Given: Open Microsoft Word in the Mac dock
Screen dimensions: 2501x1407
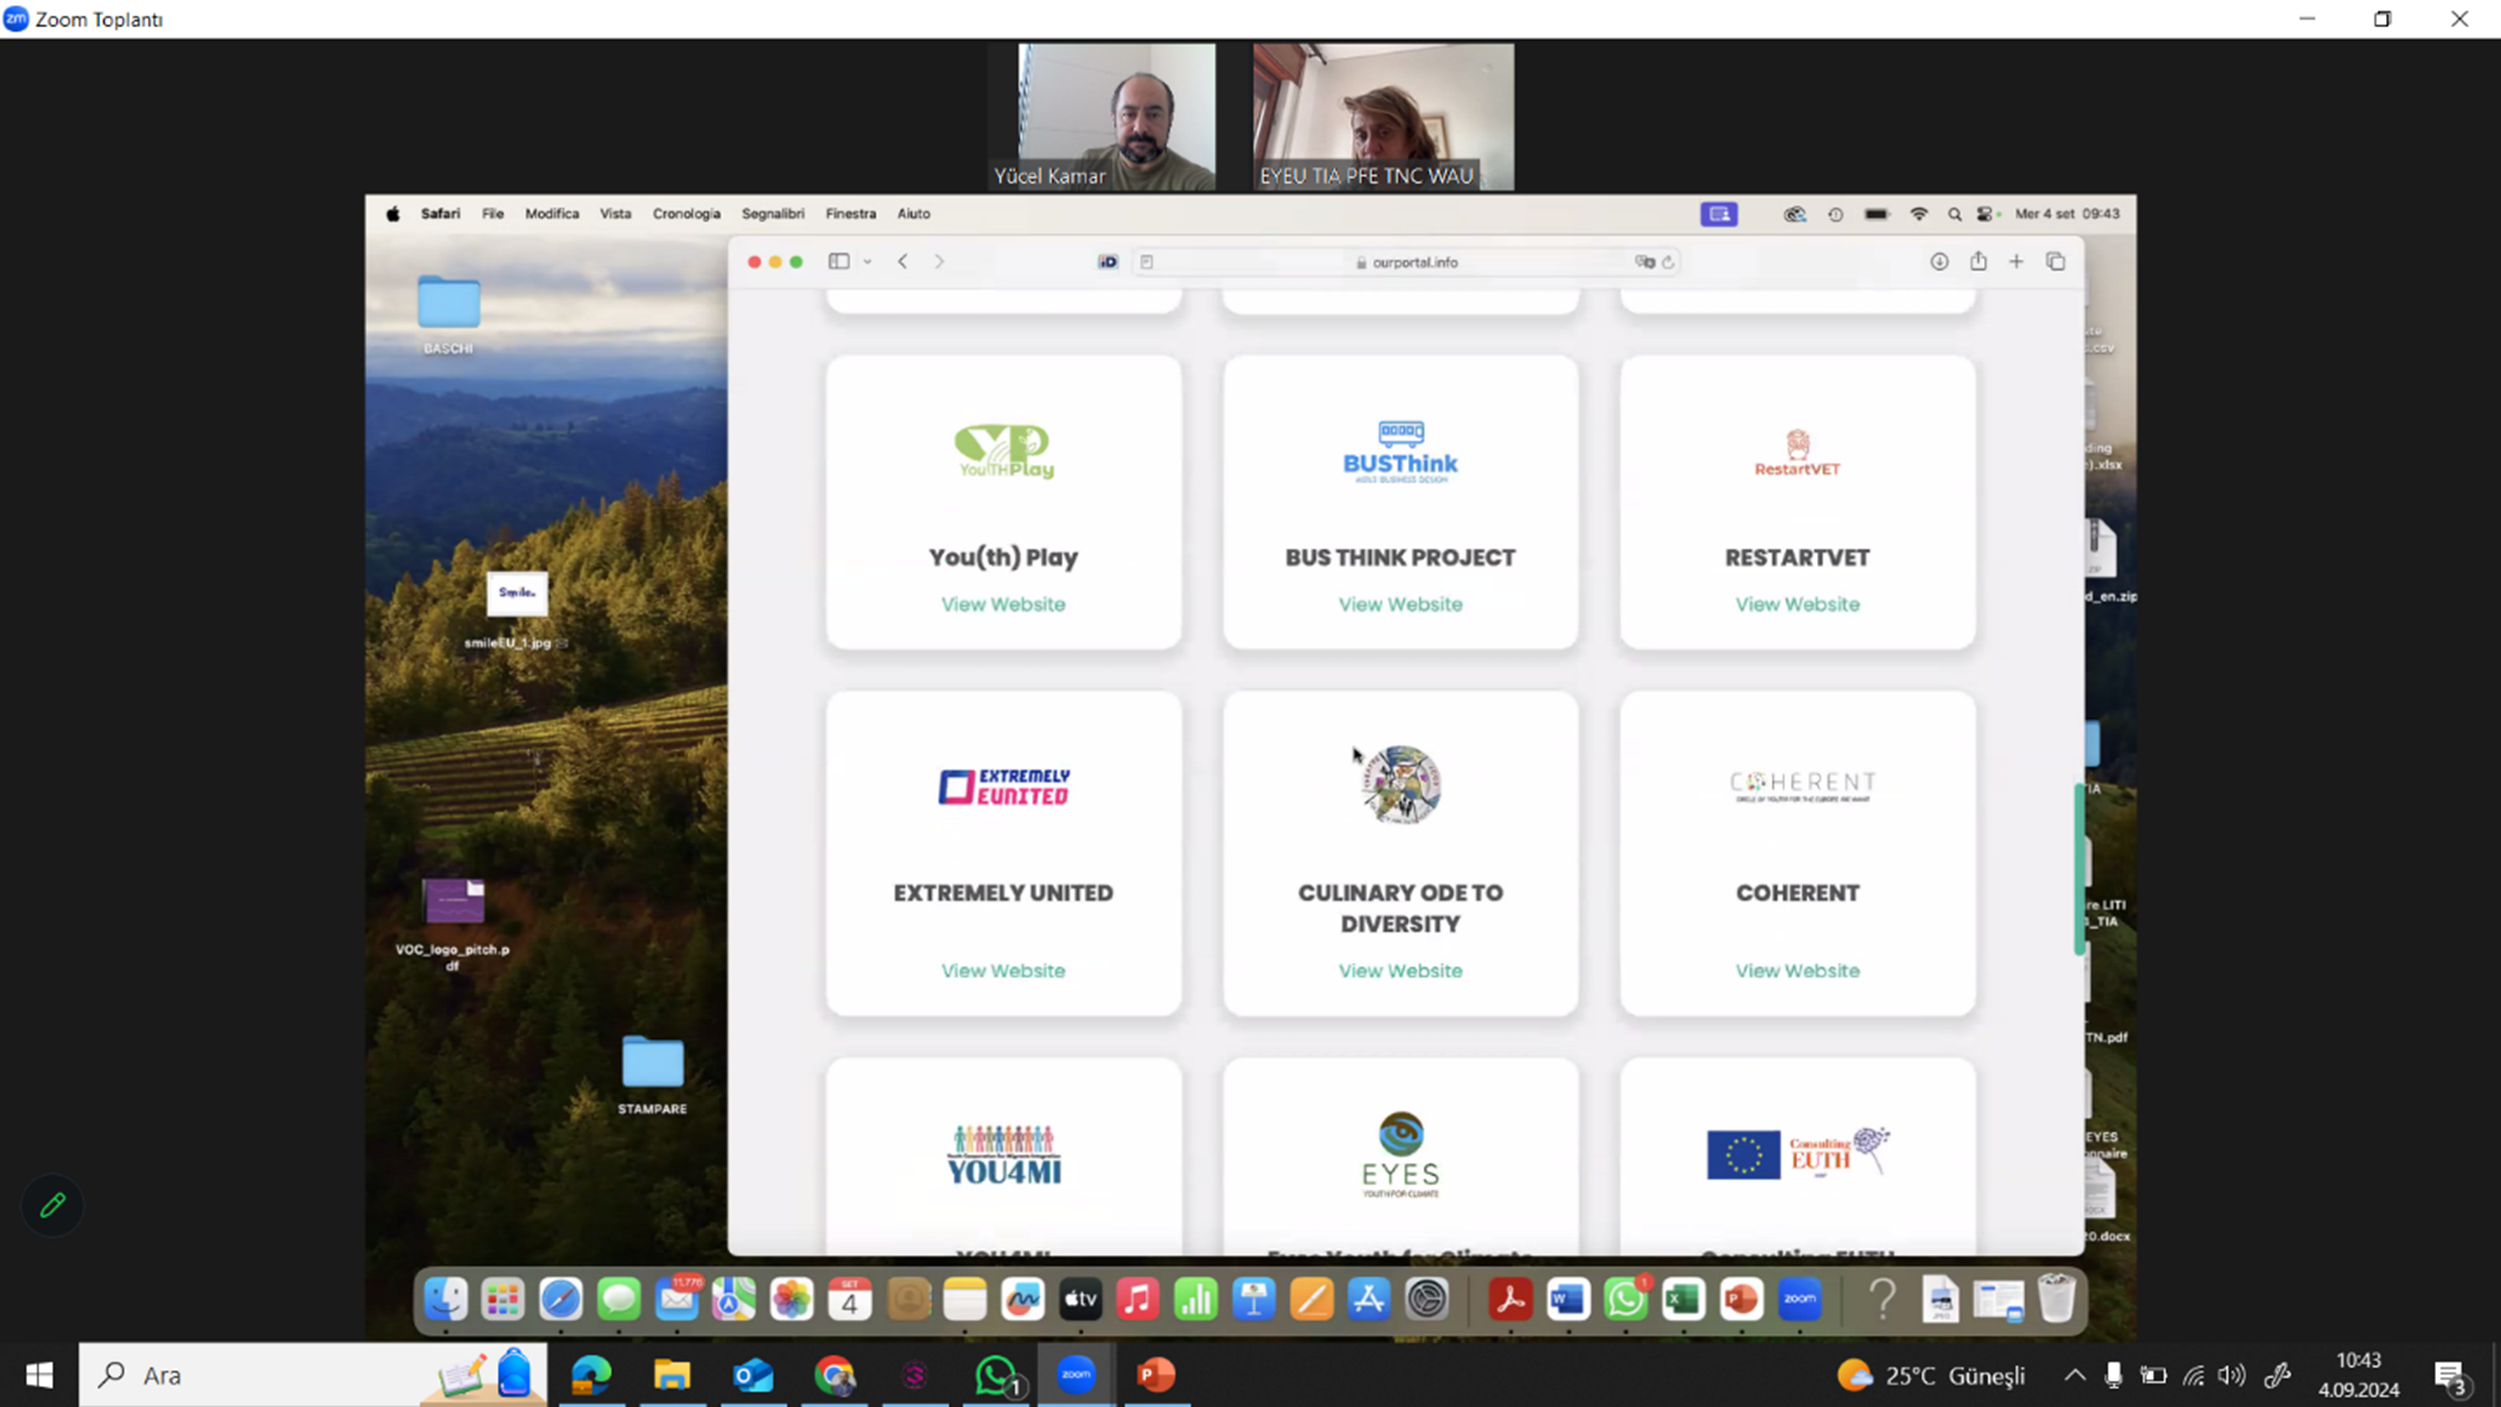Looking at the screenshot, I should point(1568,1299).
